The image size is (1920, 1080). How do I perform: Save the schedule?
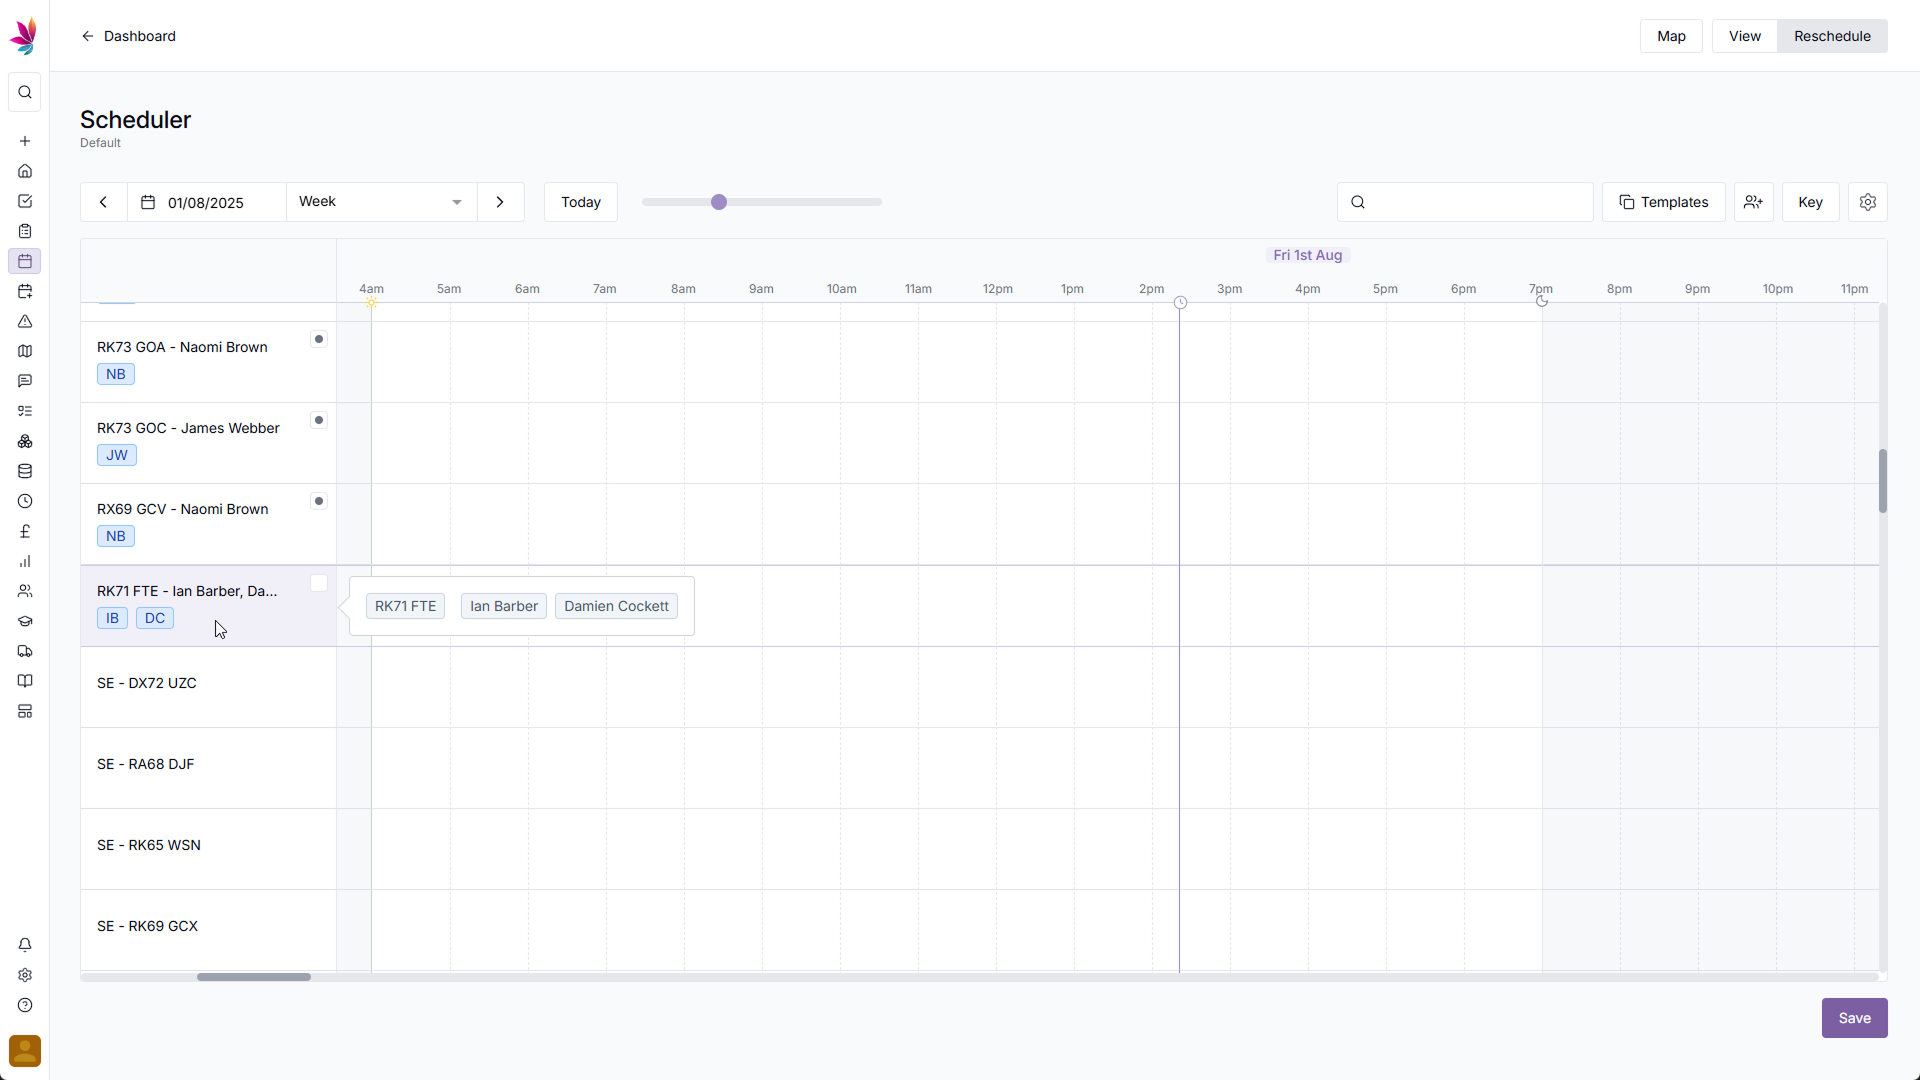1854,1018
